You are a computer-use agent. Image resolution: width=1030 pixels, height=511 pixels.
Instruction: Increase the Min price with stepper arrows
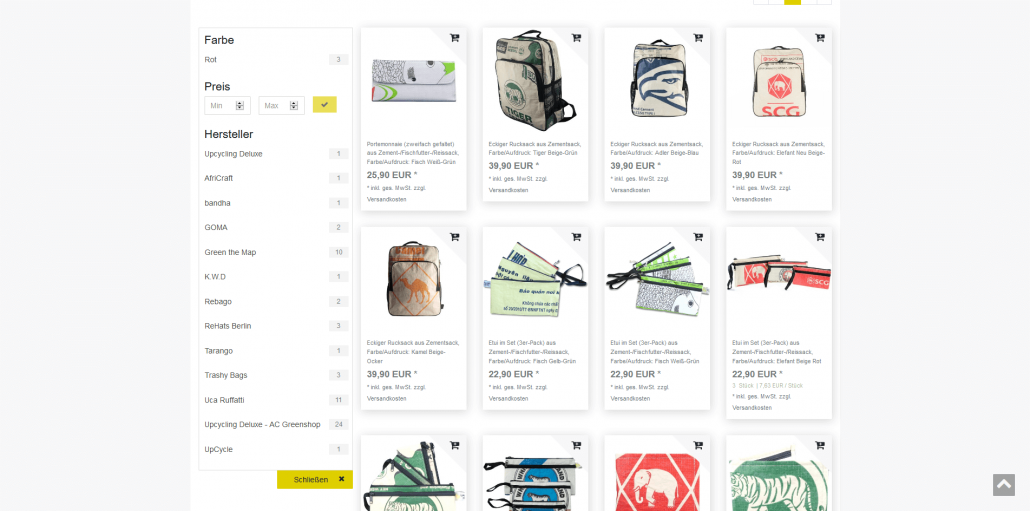[x=240, y=103]
